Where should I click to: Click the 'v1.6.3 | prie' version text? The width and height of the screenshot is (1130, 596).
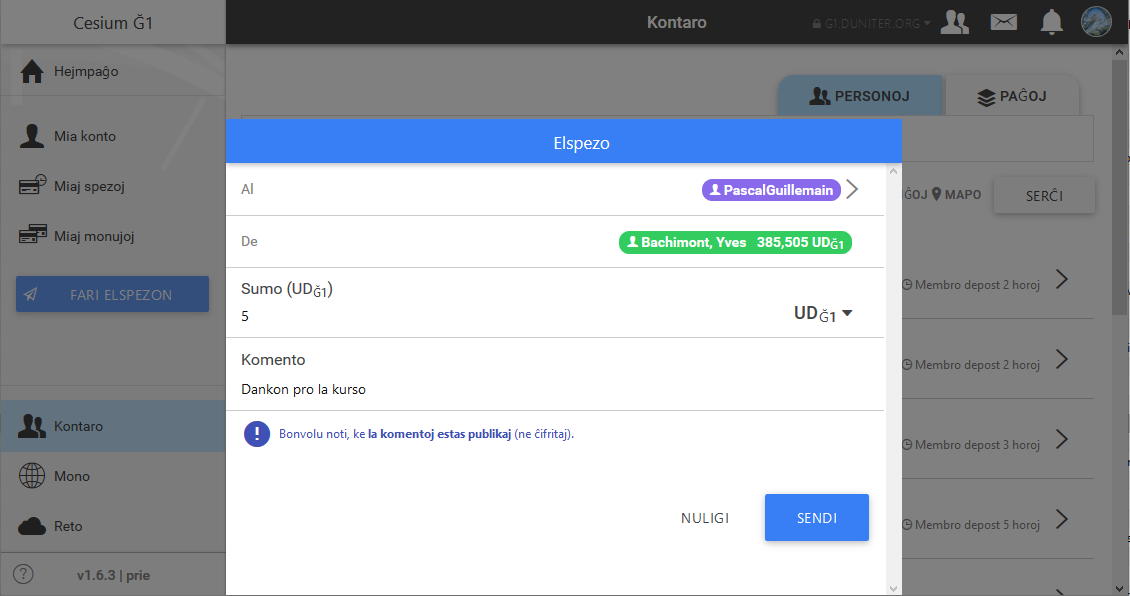[x=113, y=575]
